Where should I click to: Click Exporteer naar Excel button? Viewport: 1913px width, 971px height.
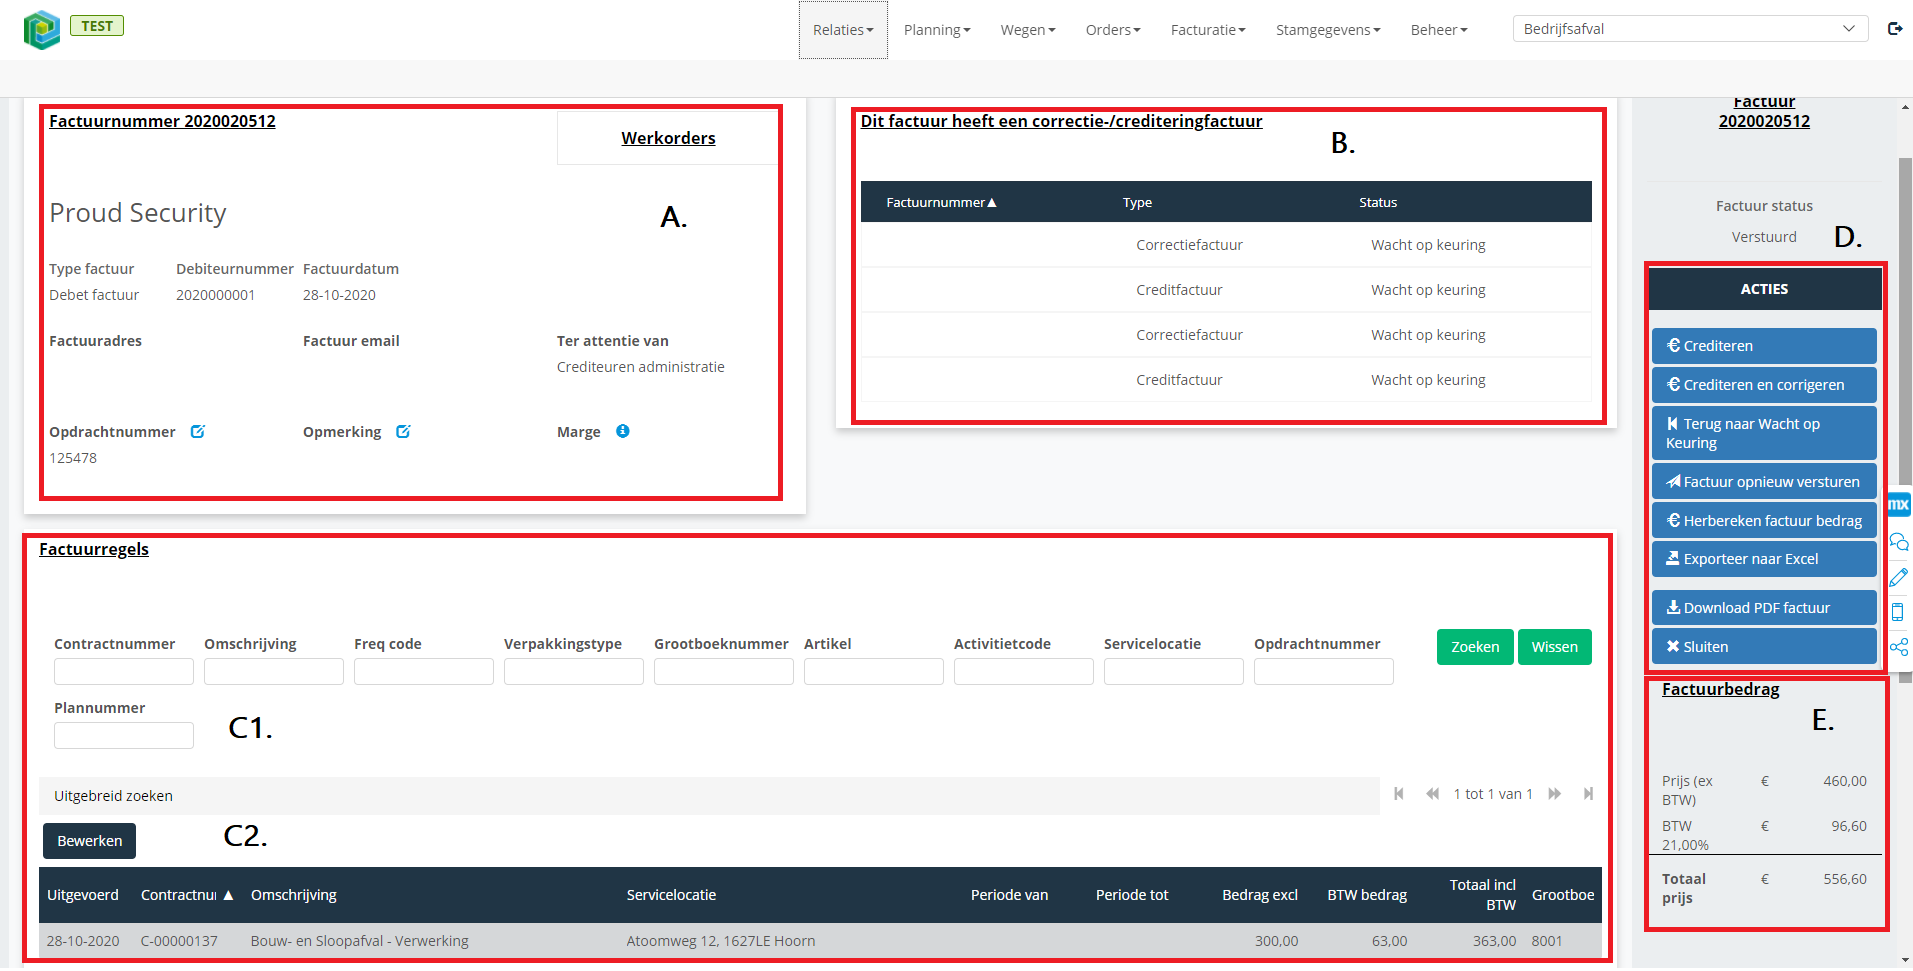pyautogui.click(x=1764, y=559)
